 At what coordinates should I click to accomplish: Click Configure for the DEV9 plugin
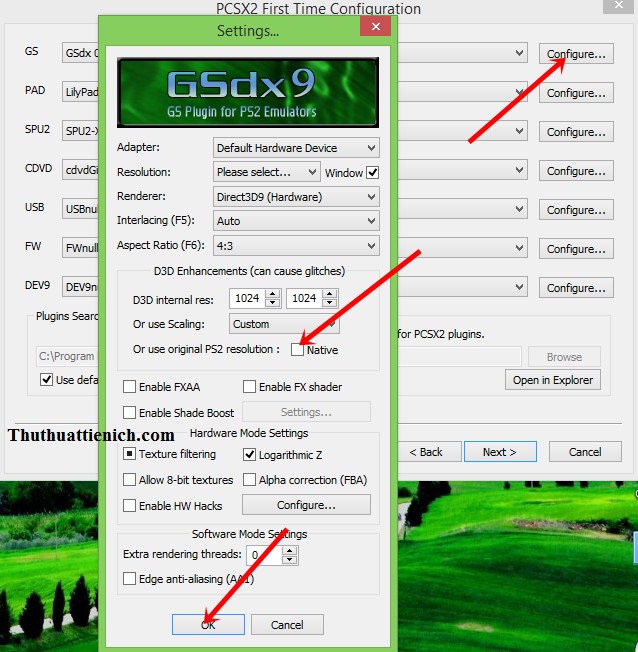coord(576,288)
